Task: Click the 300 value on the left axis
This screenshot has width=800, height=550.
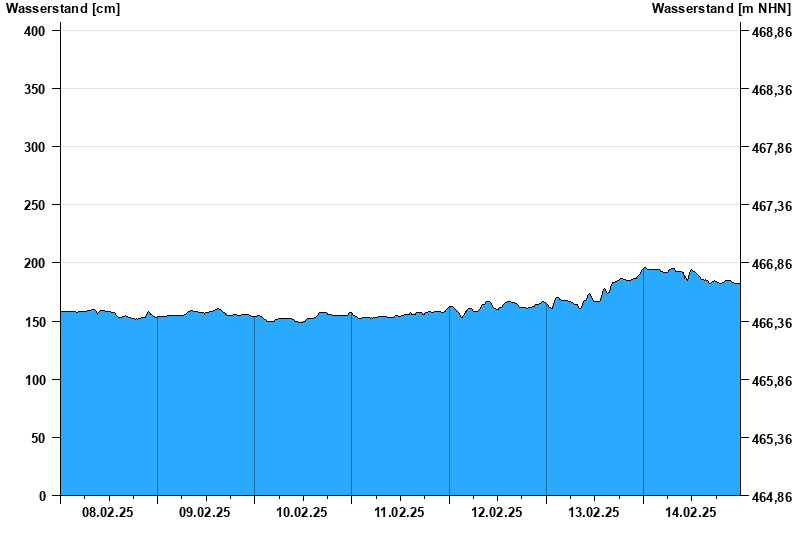Action: [x=36, y=147]
